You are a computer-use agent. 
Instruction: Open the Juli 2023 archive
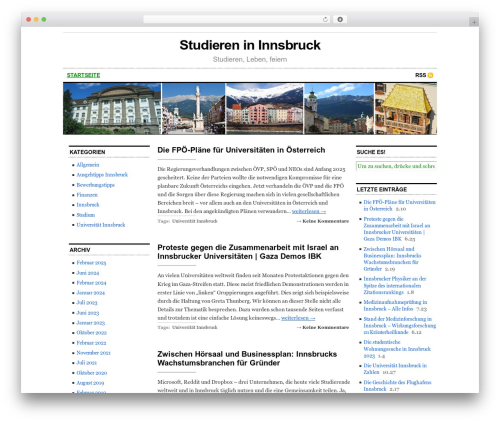[x=87, y=303]
